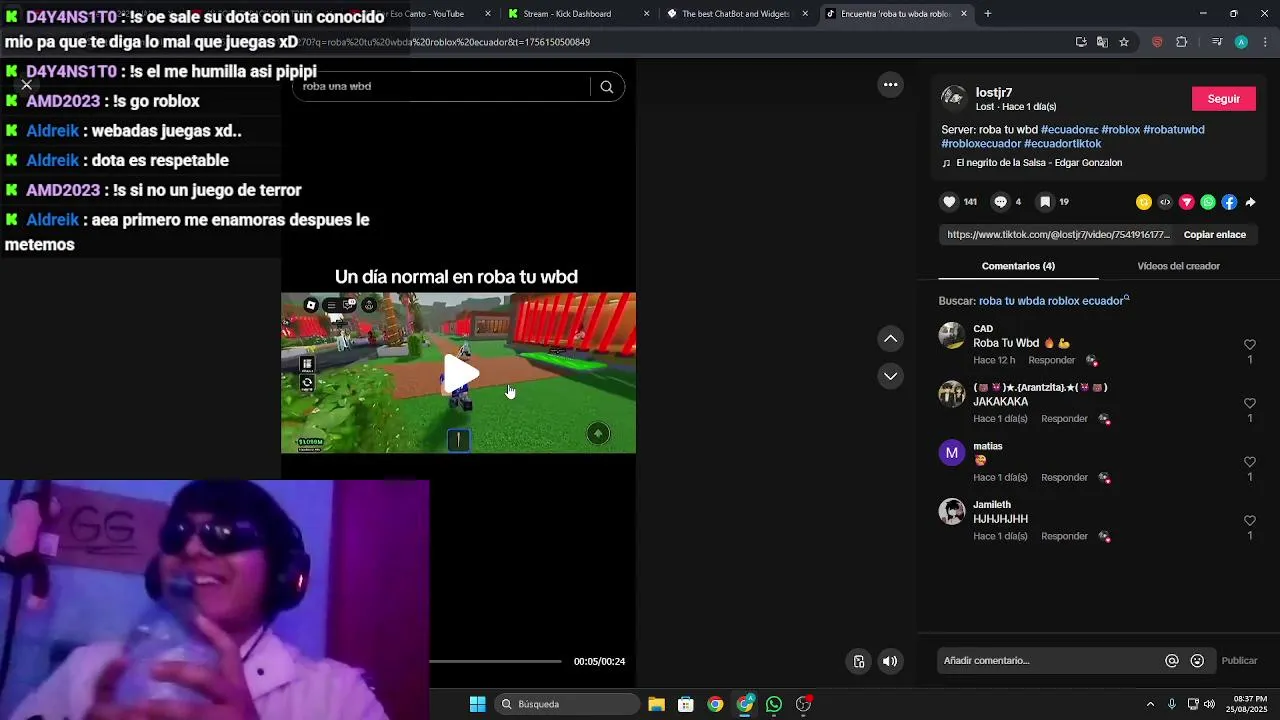Switch to Videos del creador tab
Viewport: 1280px width, 720px height.
(x=1178, y=266)
